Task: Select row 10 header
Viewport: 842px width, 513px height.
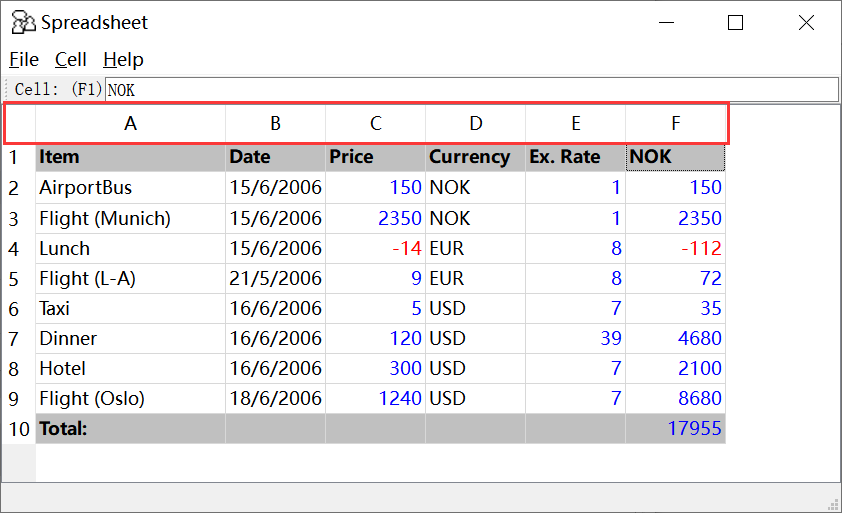Action: tap(18, 429)
